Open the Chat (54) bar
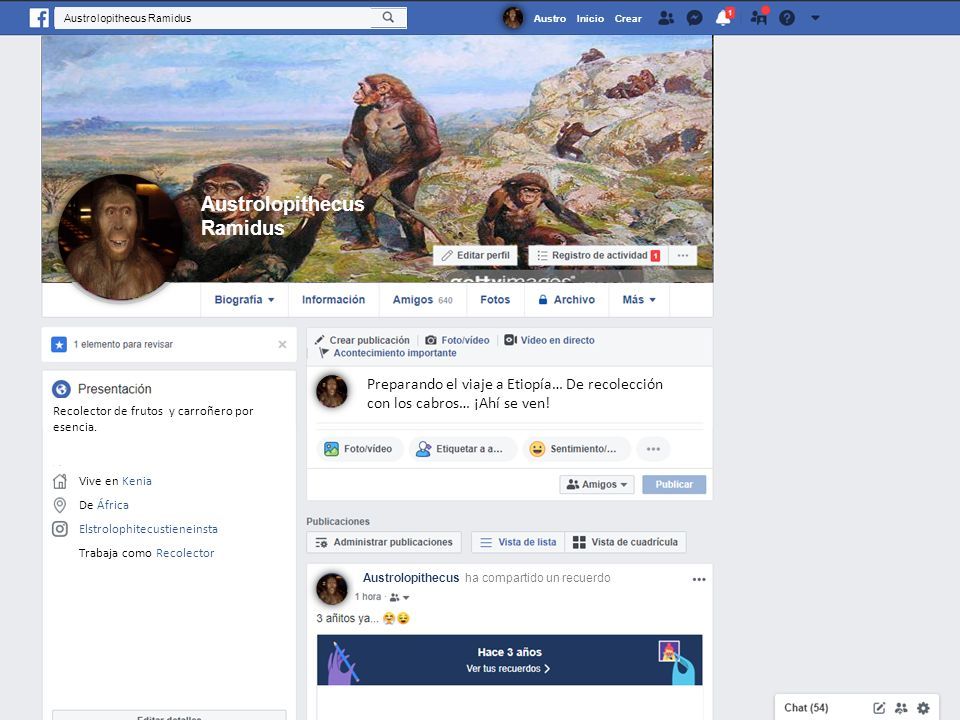Screen dimensions: 960x720 click(806, 708)
